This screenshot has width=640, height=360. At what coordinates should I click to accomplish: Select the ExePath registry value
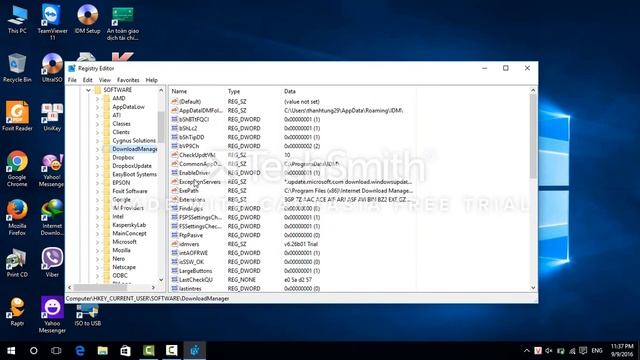click(x=189, y=191)
